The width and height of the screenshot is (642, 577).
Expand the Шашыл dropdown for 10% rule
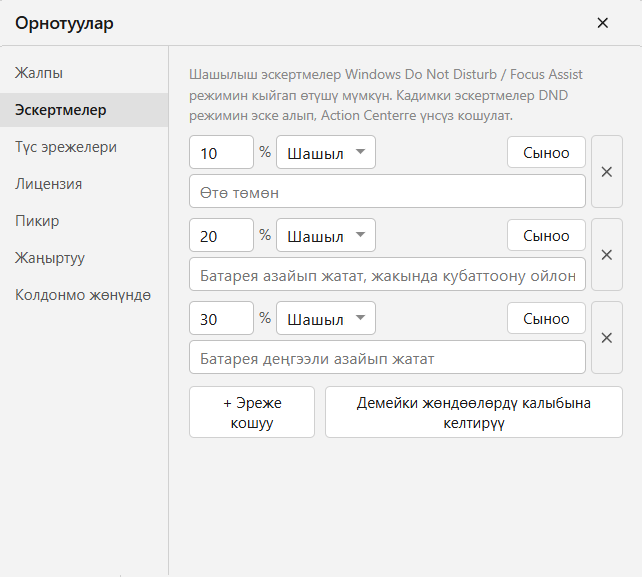(x=326, y=152)
